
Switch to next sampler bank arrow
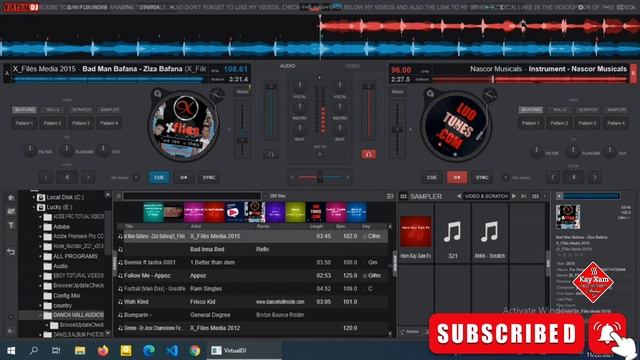[x=513, y=196]
